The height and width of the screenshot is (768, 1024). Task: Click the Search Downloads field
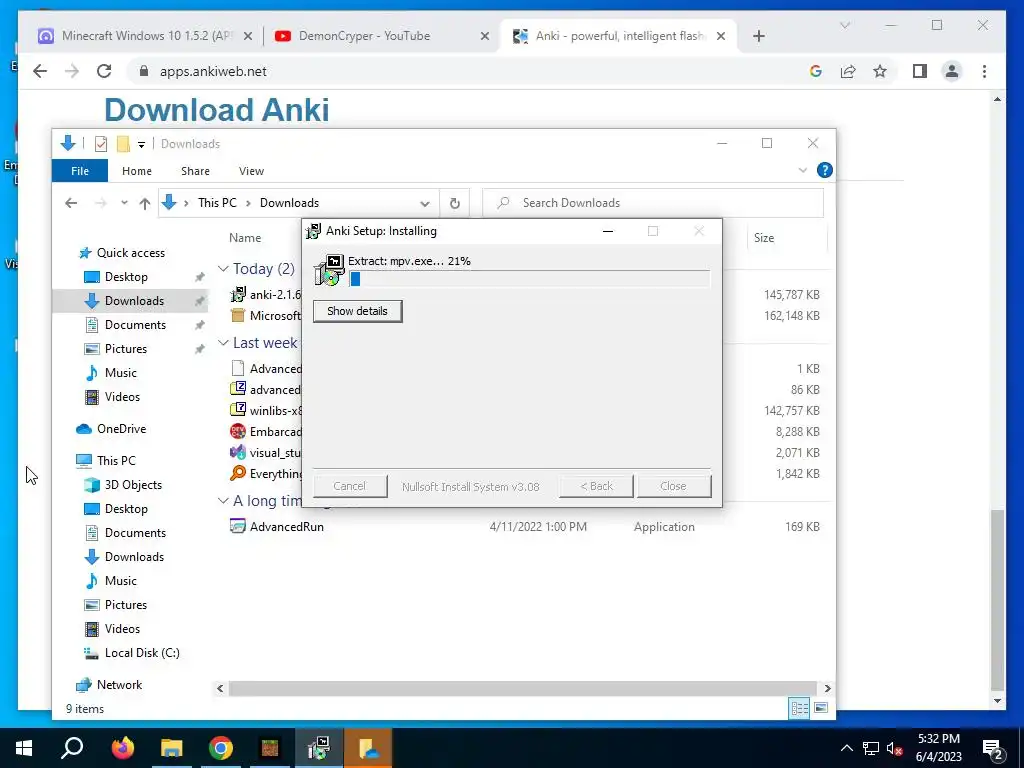click(x=653, y=203)
